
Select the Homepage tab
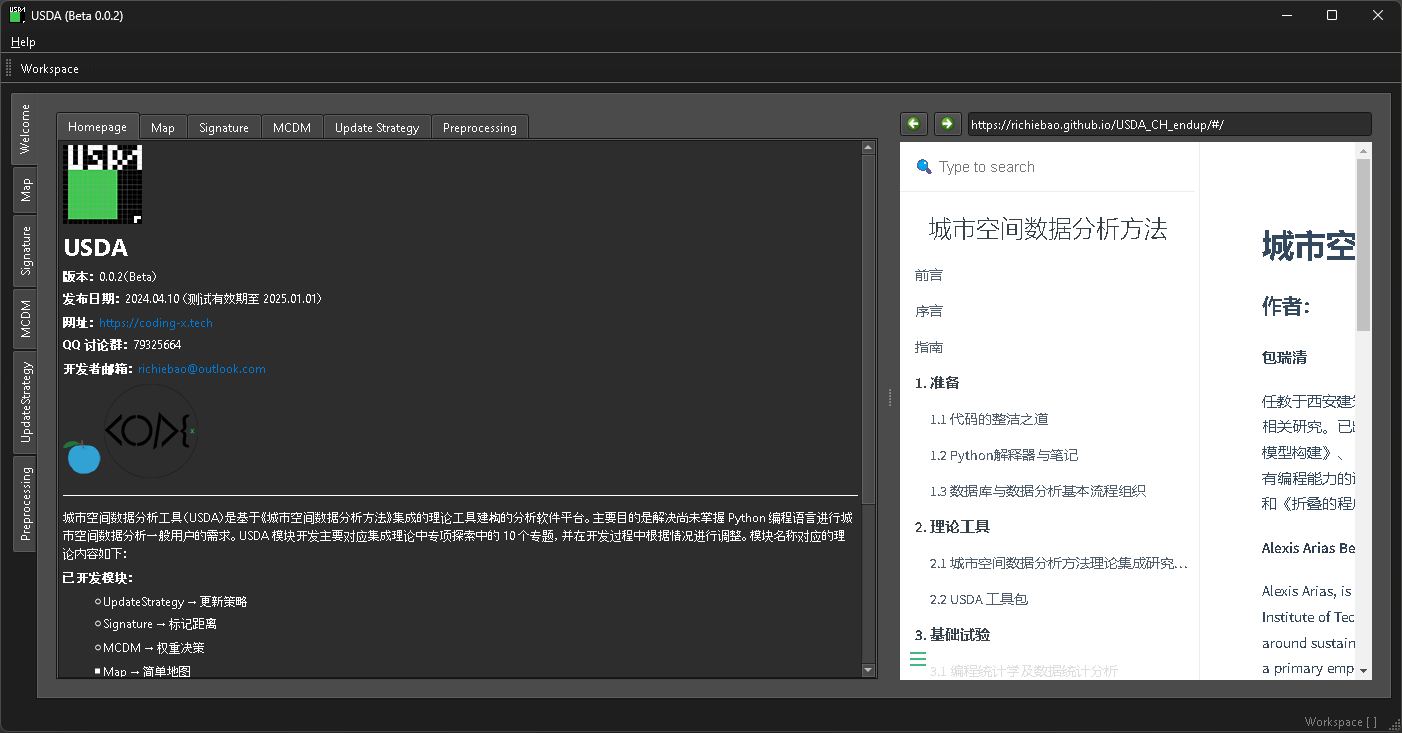98,127
